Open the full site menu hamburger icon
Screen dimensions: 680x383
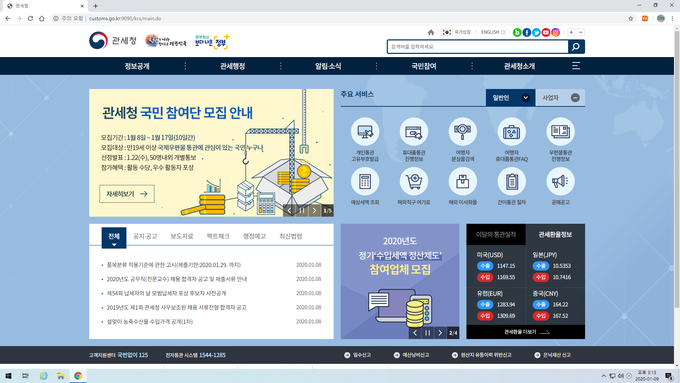coord(576,65)
